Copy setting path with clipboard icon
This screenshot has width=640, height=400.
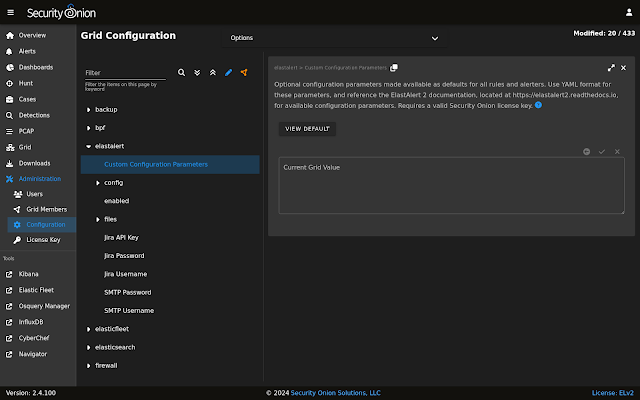pyautogui.click(x=393, y=68)
